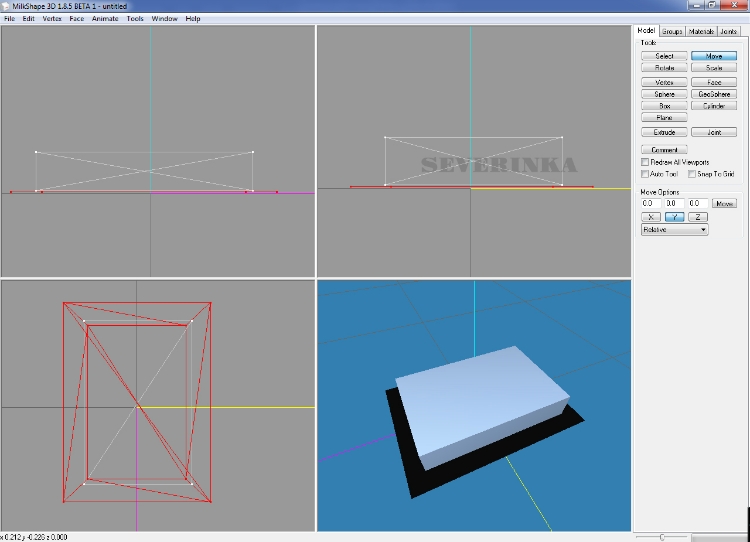Viewport: 750px width, 542px height.
Task: Choose the Vertex creation tool
Action: coord(664,82)
